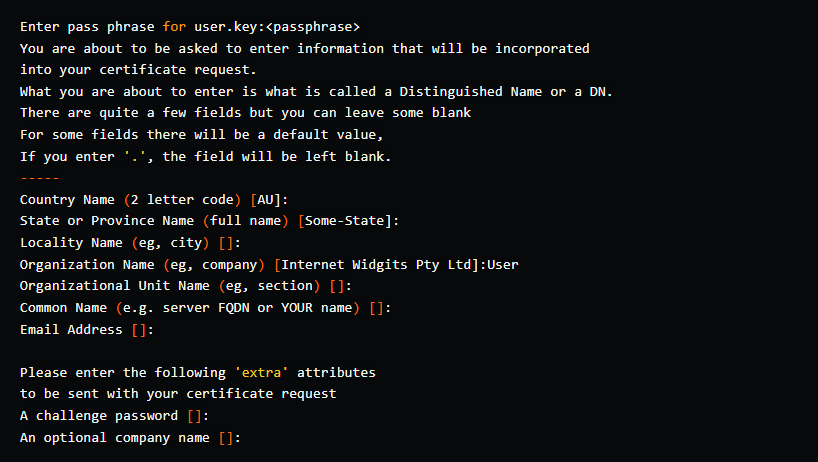Click the optional company name prompt
Screen dimensions: 818x462
click(x=130, y=438)
